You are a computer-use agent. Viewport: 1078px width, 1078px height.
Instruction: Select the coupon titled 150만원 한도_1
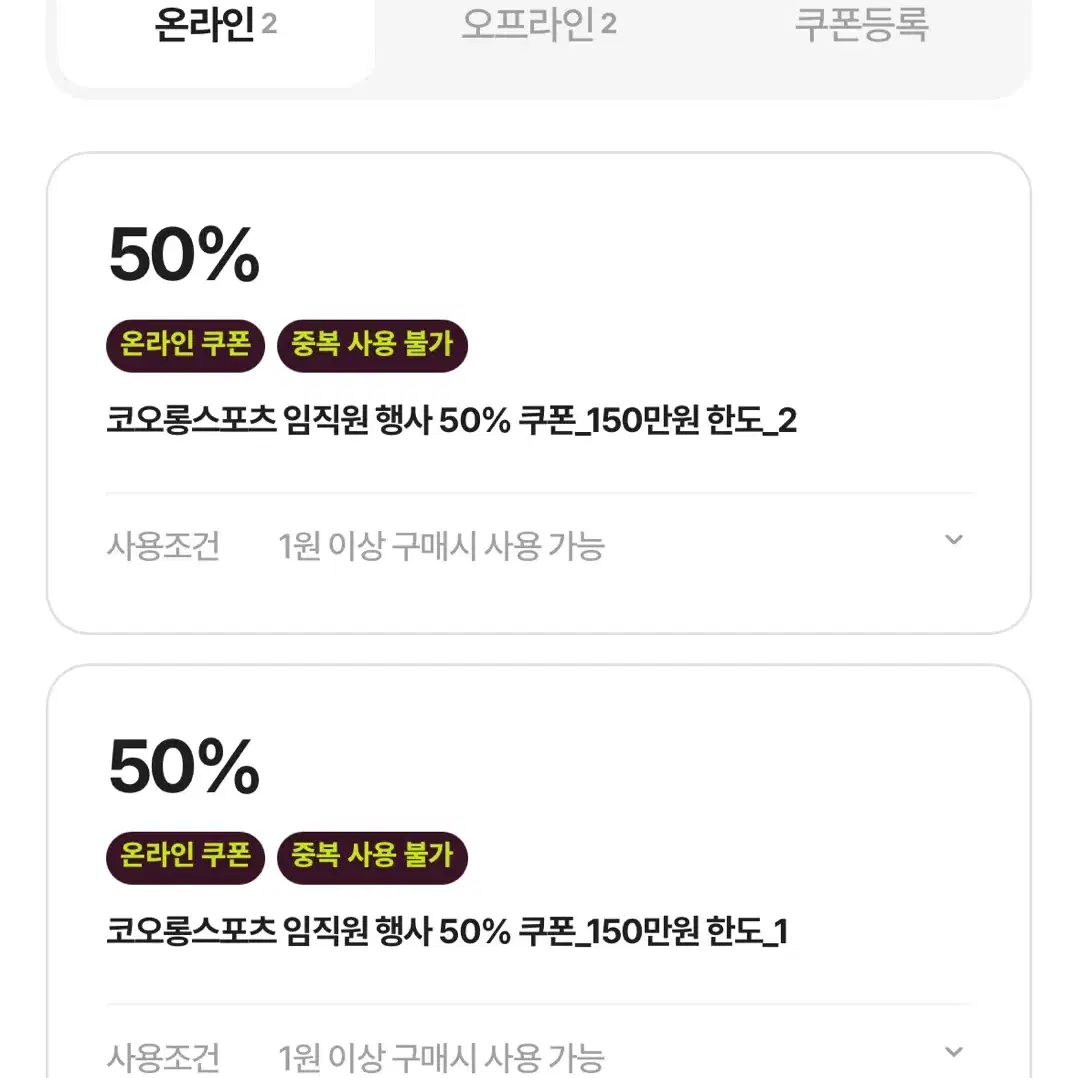447,931
